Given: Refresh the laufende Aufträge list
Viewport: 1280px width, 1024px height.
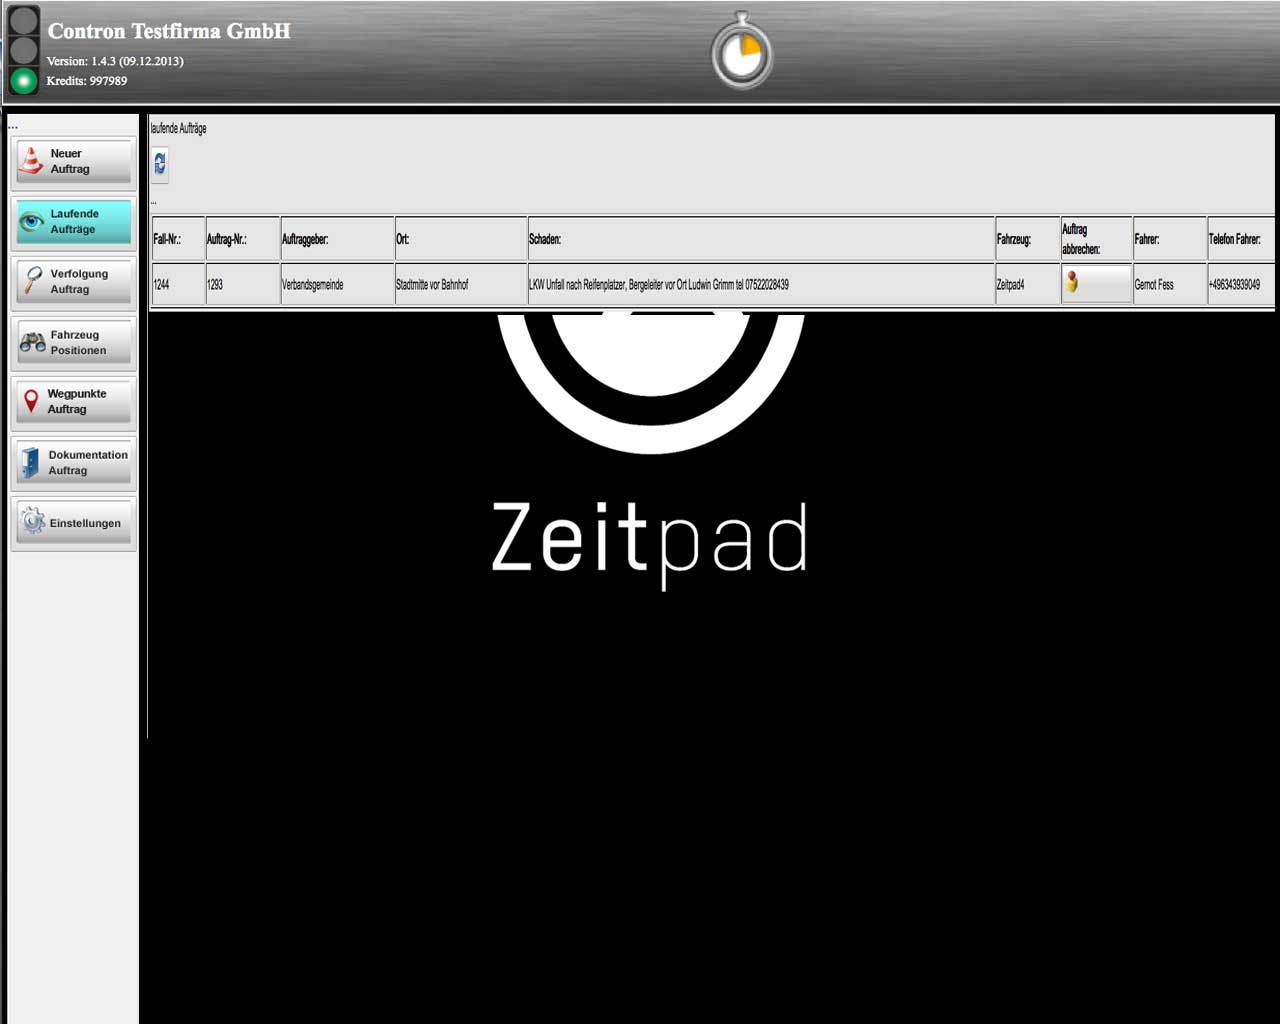Looking at the screenshot, I should (160, 164).
